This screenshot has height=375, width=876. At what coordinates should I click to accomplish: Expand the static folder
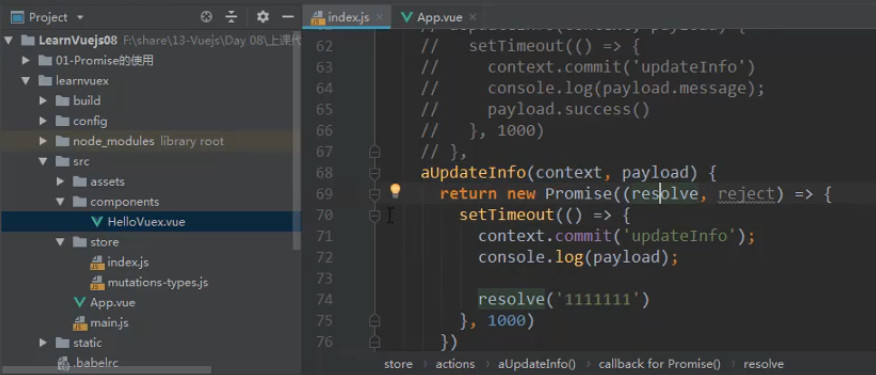click(x=42, y=343)
